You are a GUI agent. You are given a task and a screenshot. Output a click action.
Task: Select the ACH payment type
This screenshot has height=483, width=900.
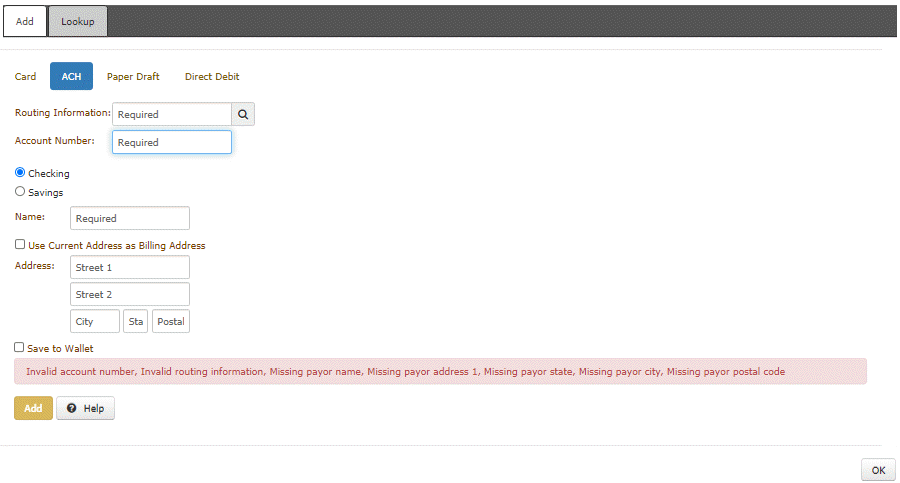(x=71, y=77)
